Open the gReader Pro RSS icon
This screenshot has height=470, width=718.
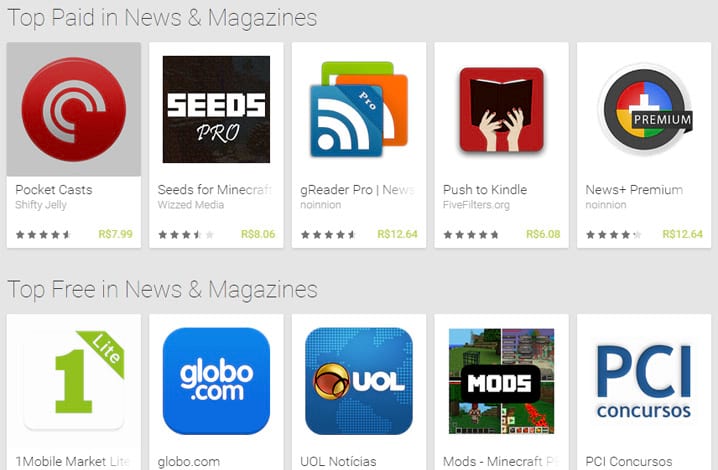[359, 109]
